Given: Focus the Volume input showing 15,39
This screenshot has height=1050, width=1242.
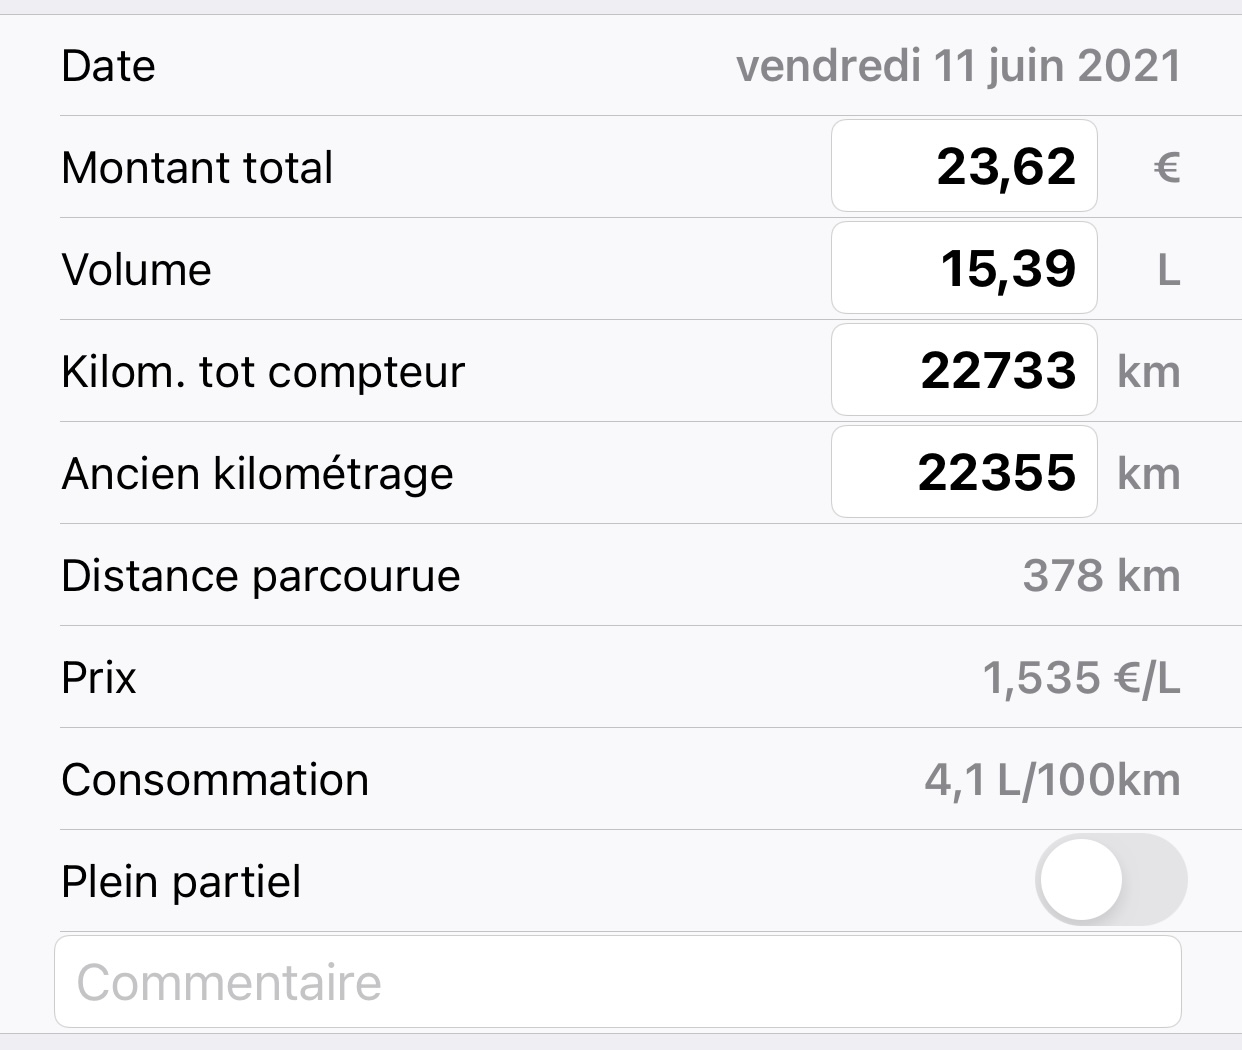Looking at the screenshot, I should [964, 269].
